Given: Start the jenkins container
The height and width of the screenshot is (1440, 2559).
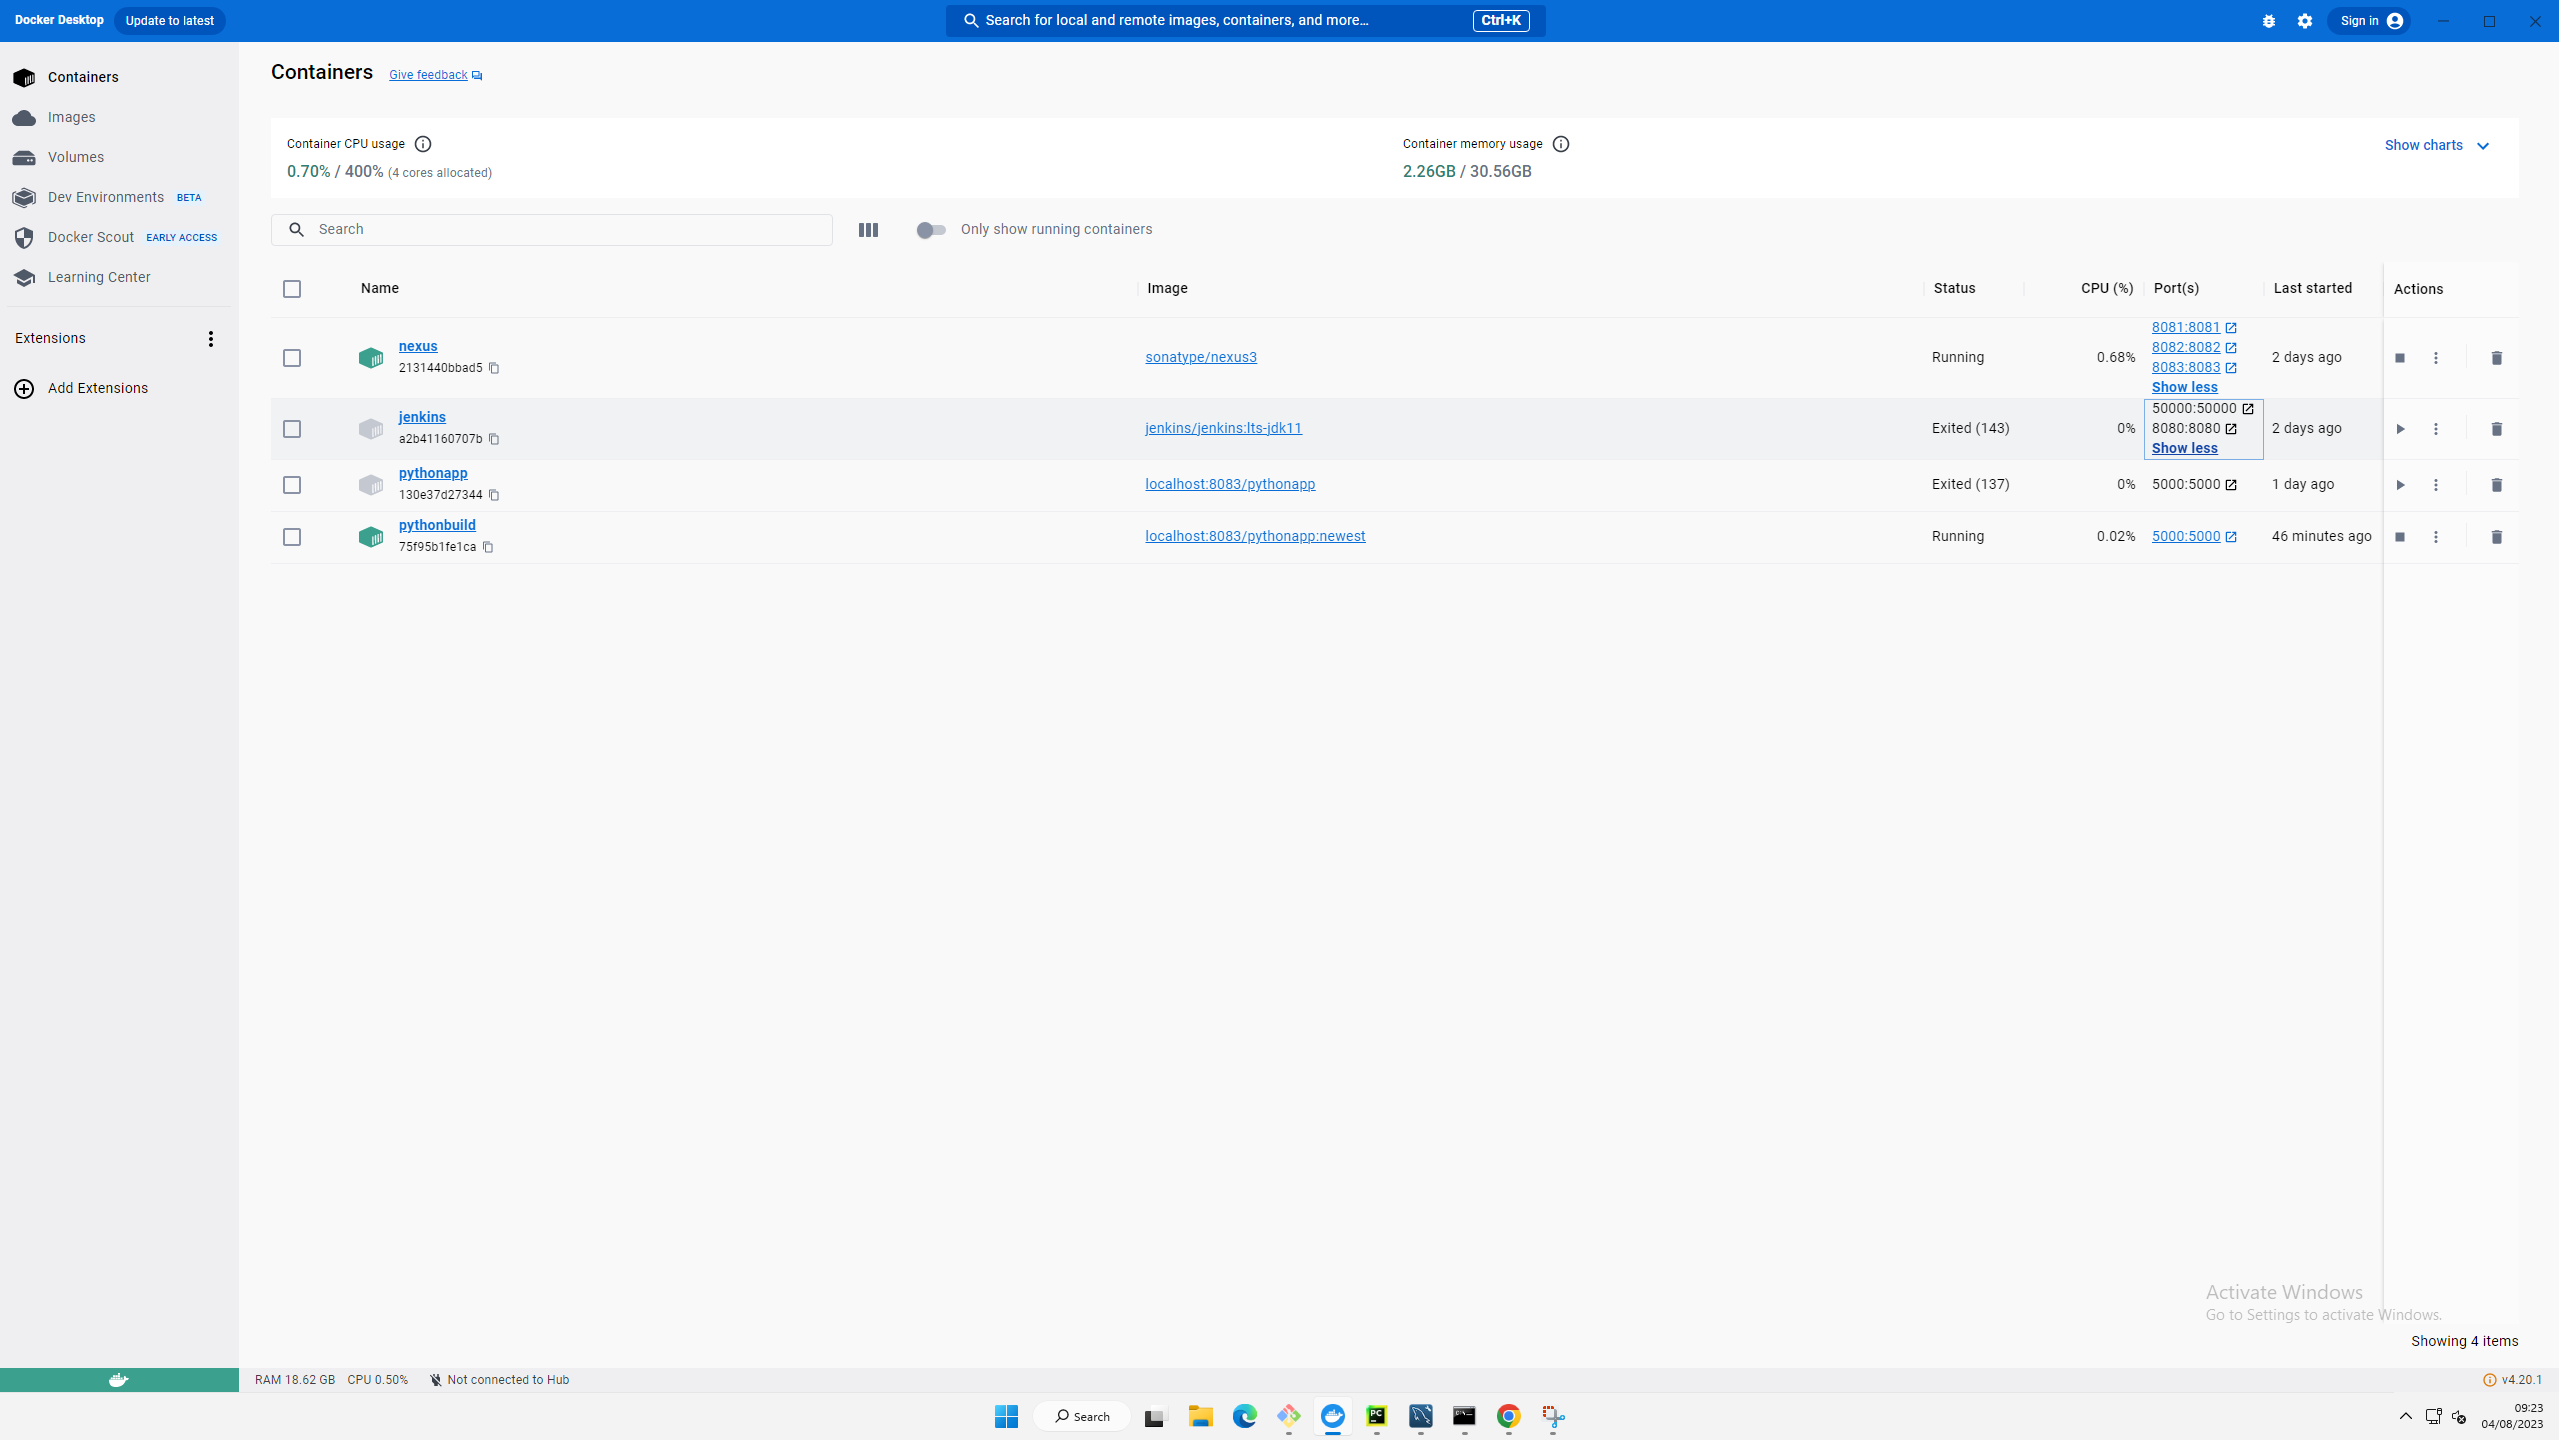Looking at the screenshot, I should [x=2400, y=429].
